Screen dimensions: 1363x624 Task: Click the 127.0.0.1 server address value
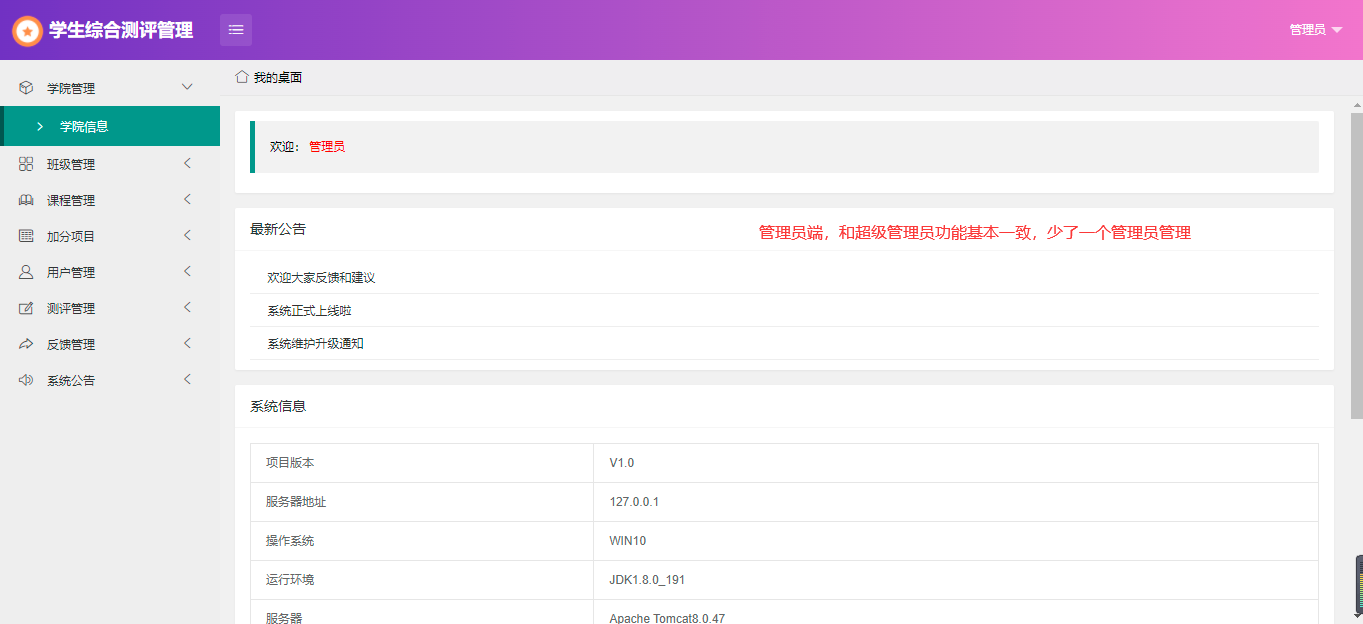click(634, 502)
